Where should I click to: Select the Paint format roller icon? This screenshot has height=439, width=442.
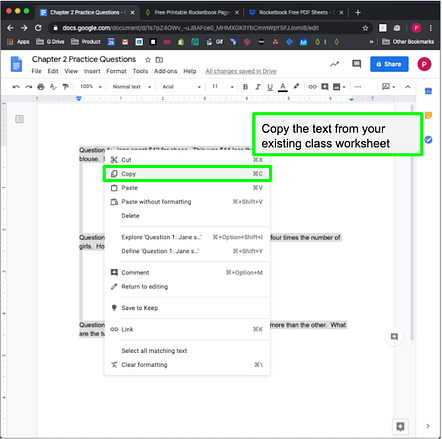click(65, 87)
